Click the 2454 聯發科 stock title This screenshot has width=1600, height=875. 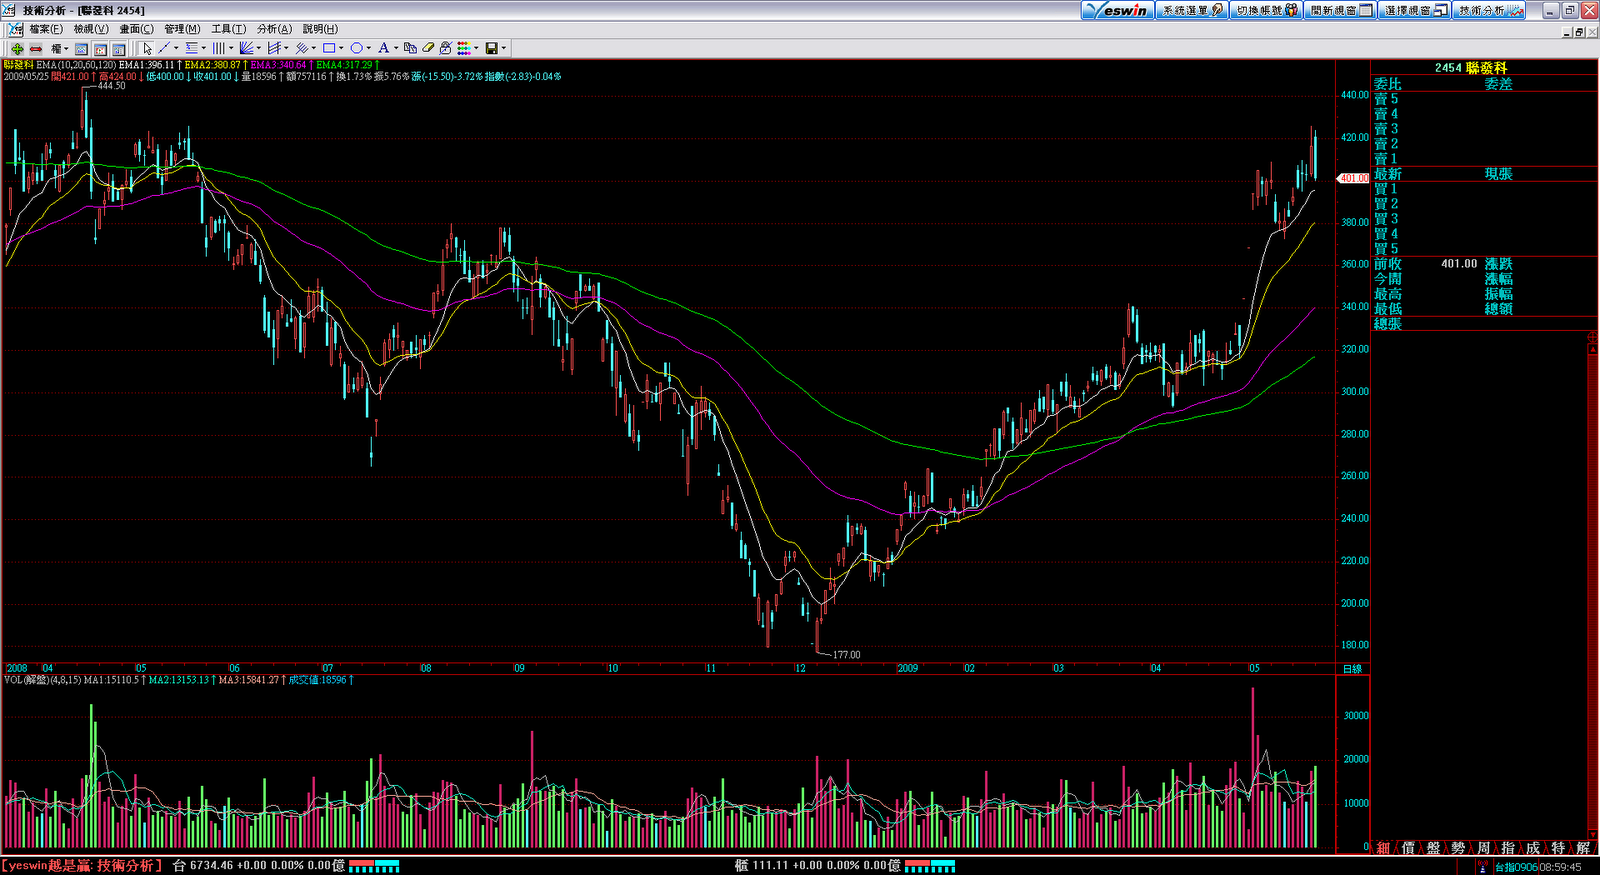pos(1471,68)
